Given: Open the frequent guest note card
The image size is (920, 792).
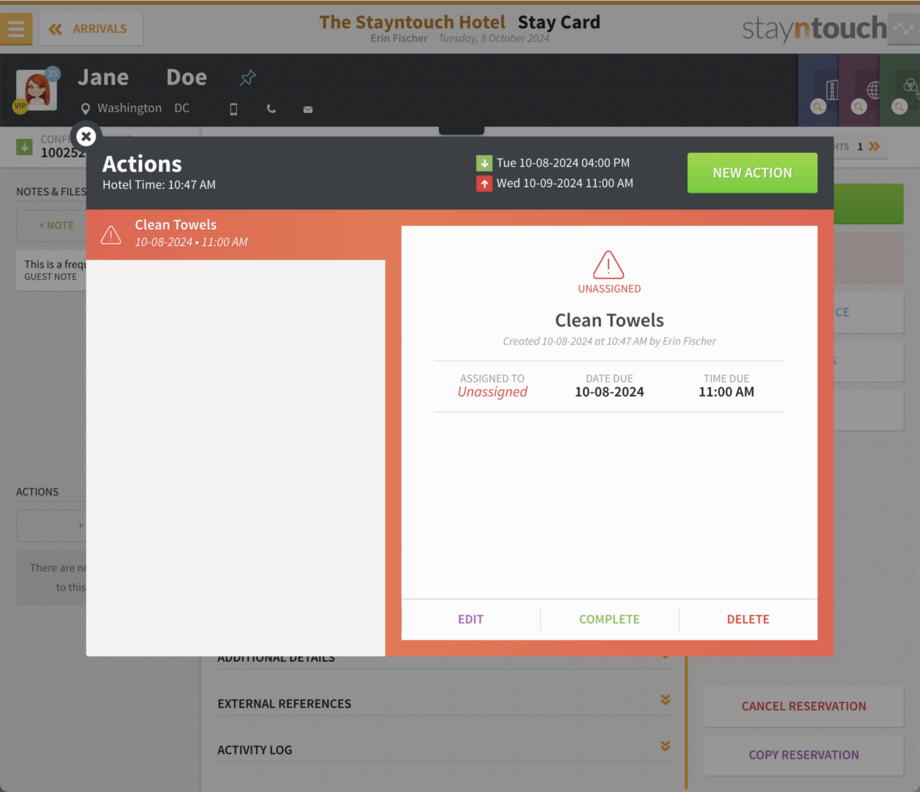Looking at the screenshot, I should tap(52, 270).
